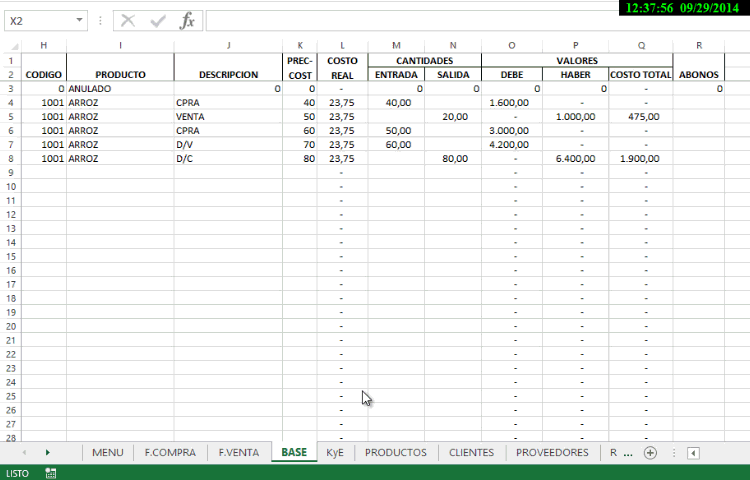Viewport: 750px width, 480px height.
Task: Add a new sheet with plus icon
Action: click(650, 453)
